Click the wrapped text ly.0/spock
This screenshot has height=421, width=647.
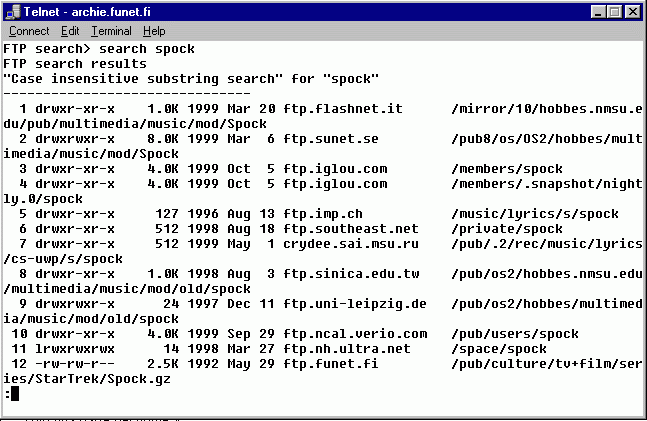43,199
